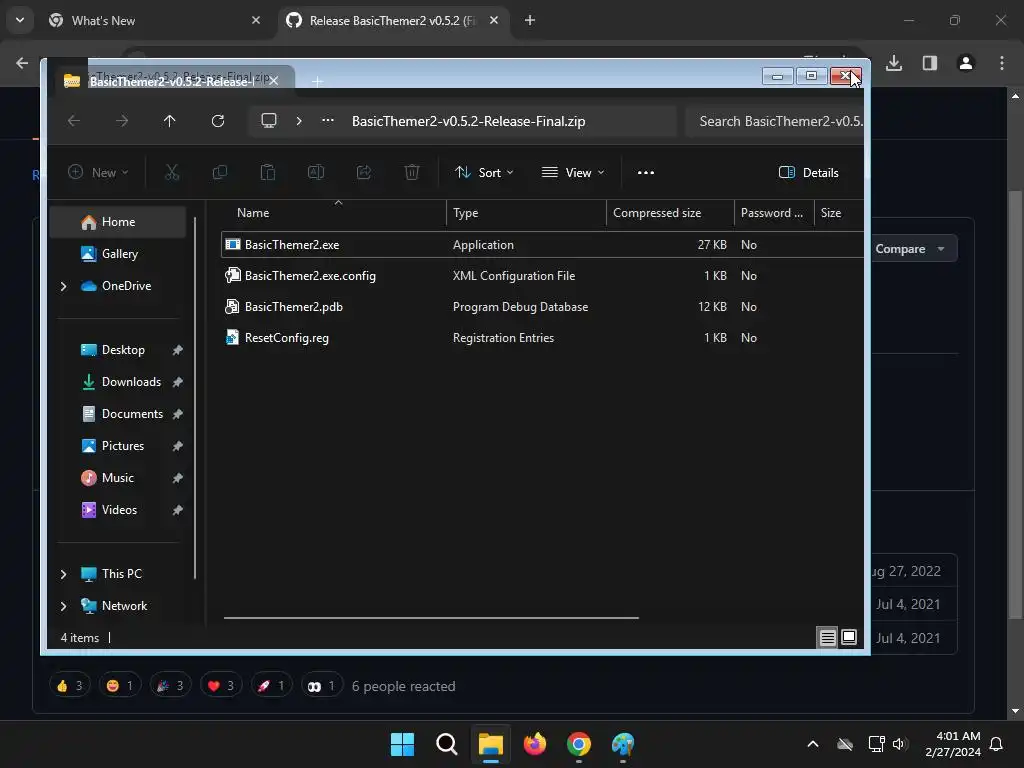
Task: Click the Chrome page vertical scrollbar
Action: coord(1015,405)
